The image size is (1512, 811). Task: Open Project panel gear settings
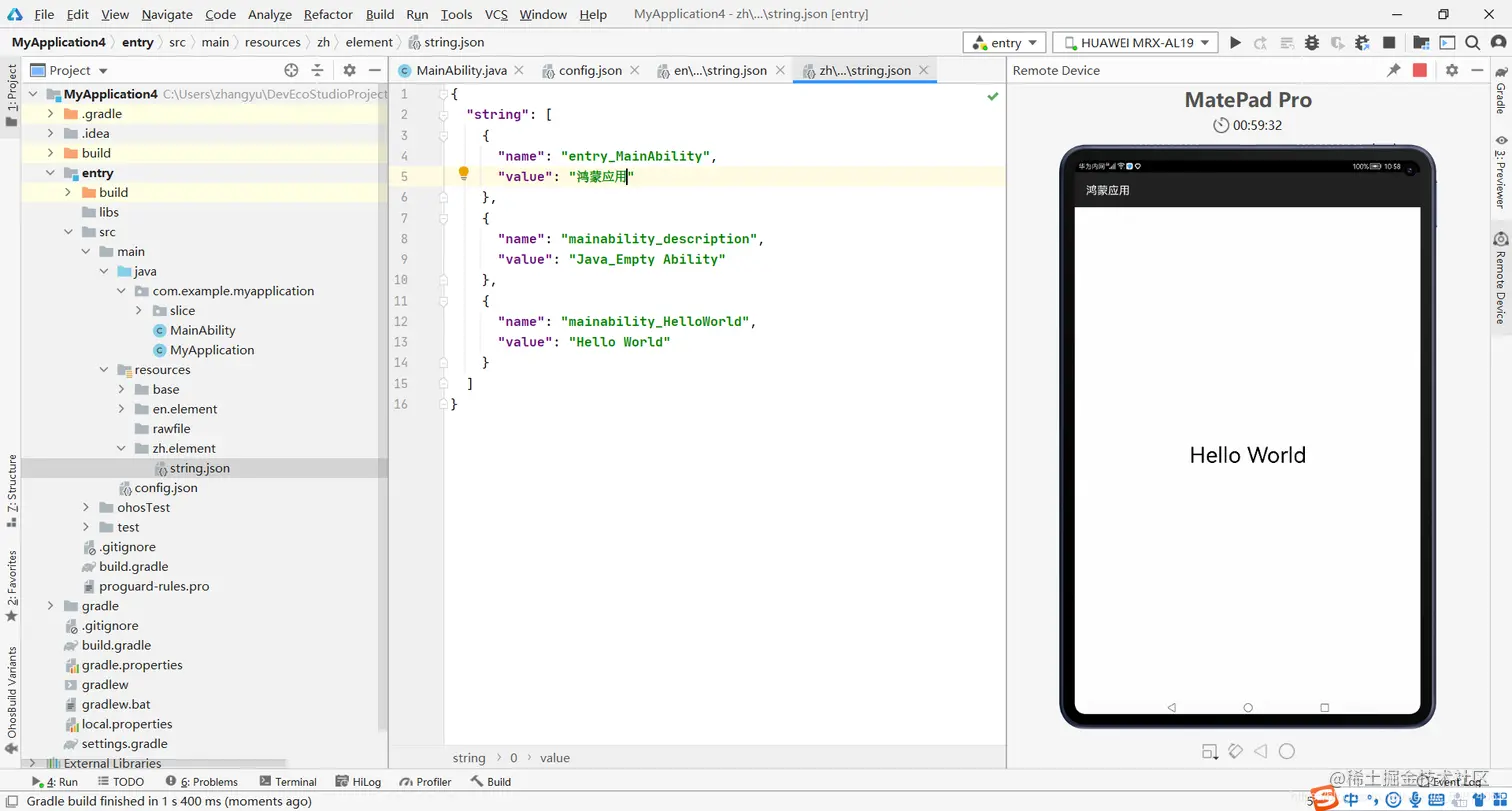(x=349, y=70)
